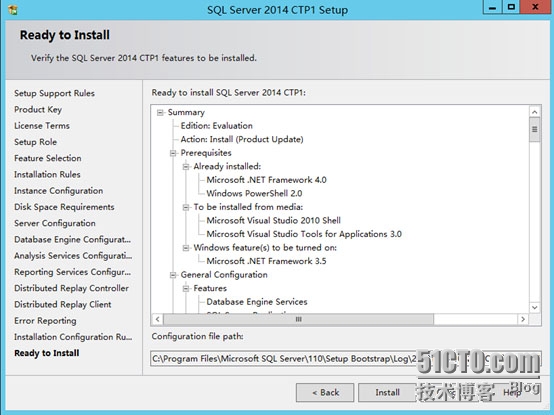The image size is (554, 415).
Task: Select the Product Key step
Action: (x=38, y=109)
